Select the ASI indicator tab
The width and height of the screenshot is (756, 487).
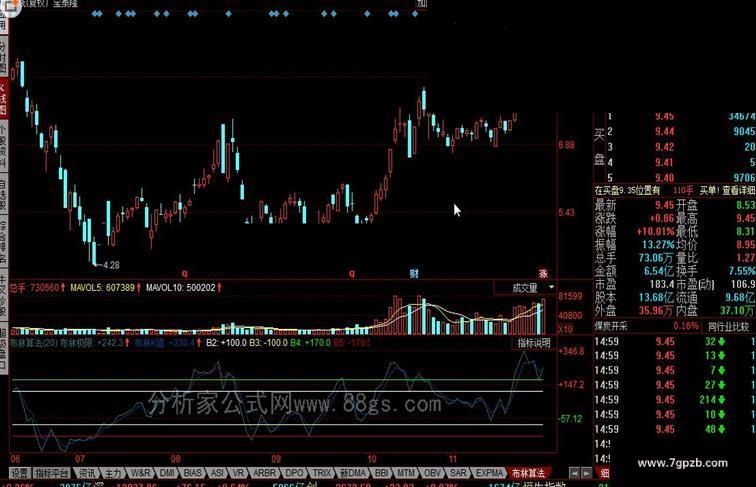(217, 473)
